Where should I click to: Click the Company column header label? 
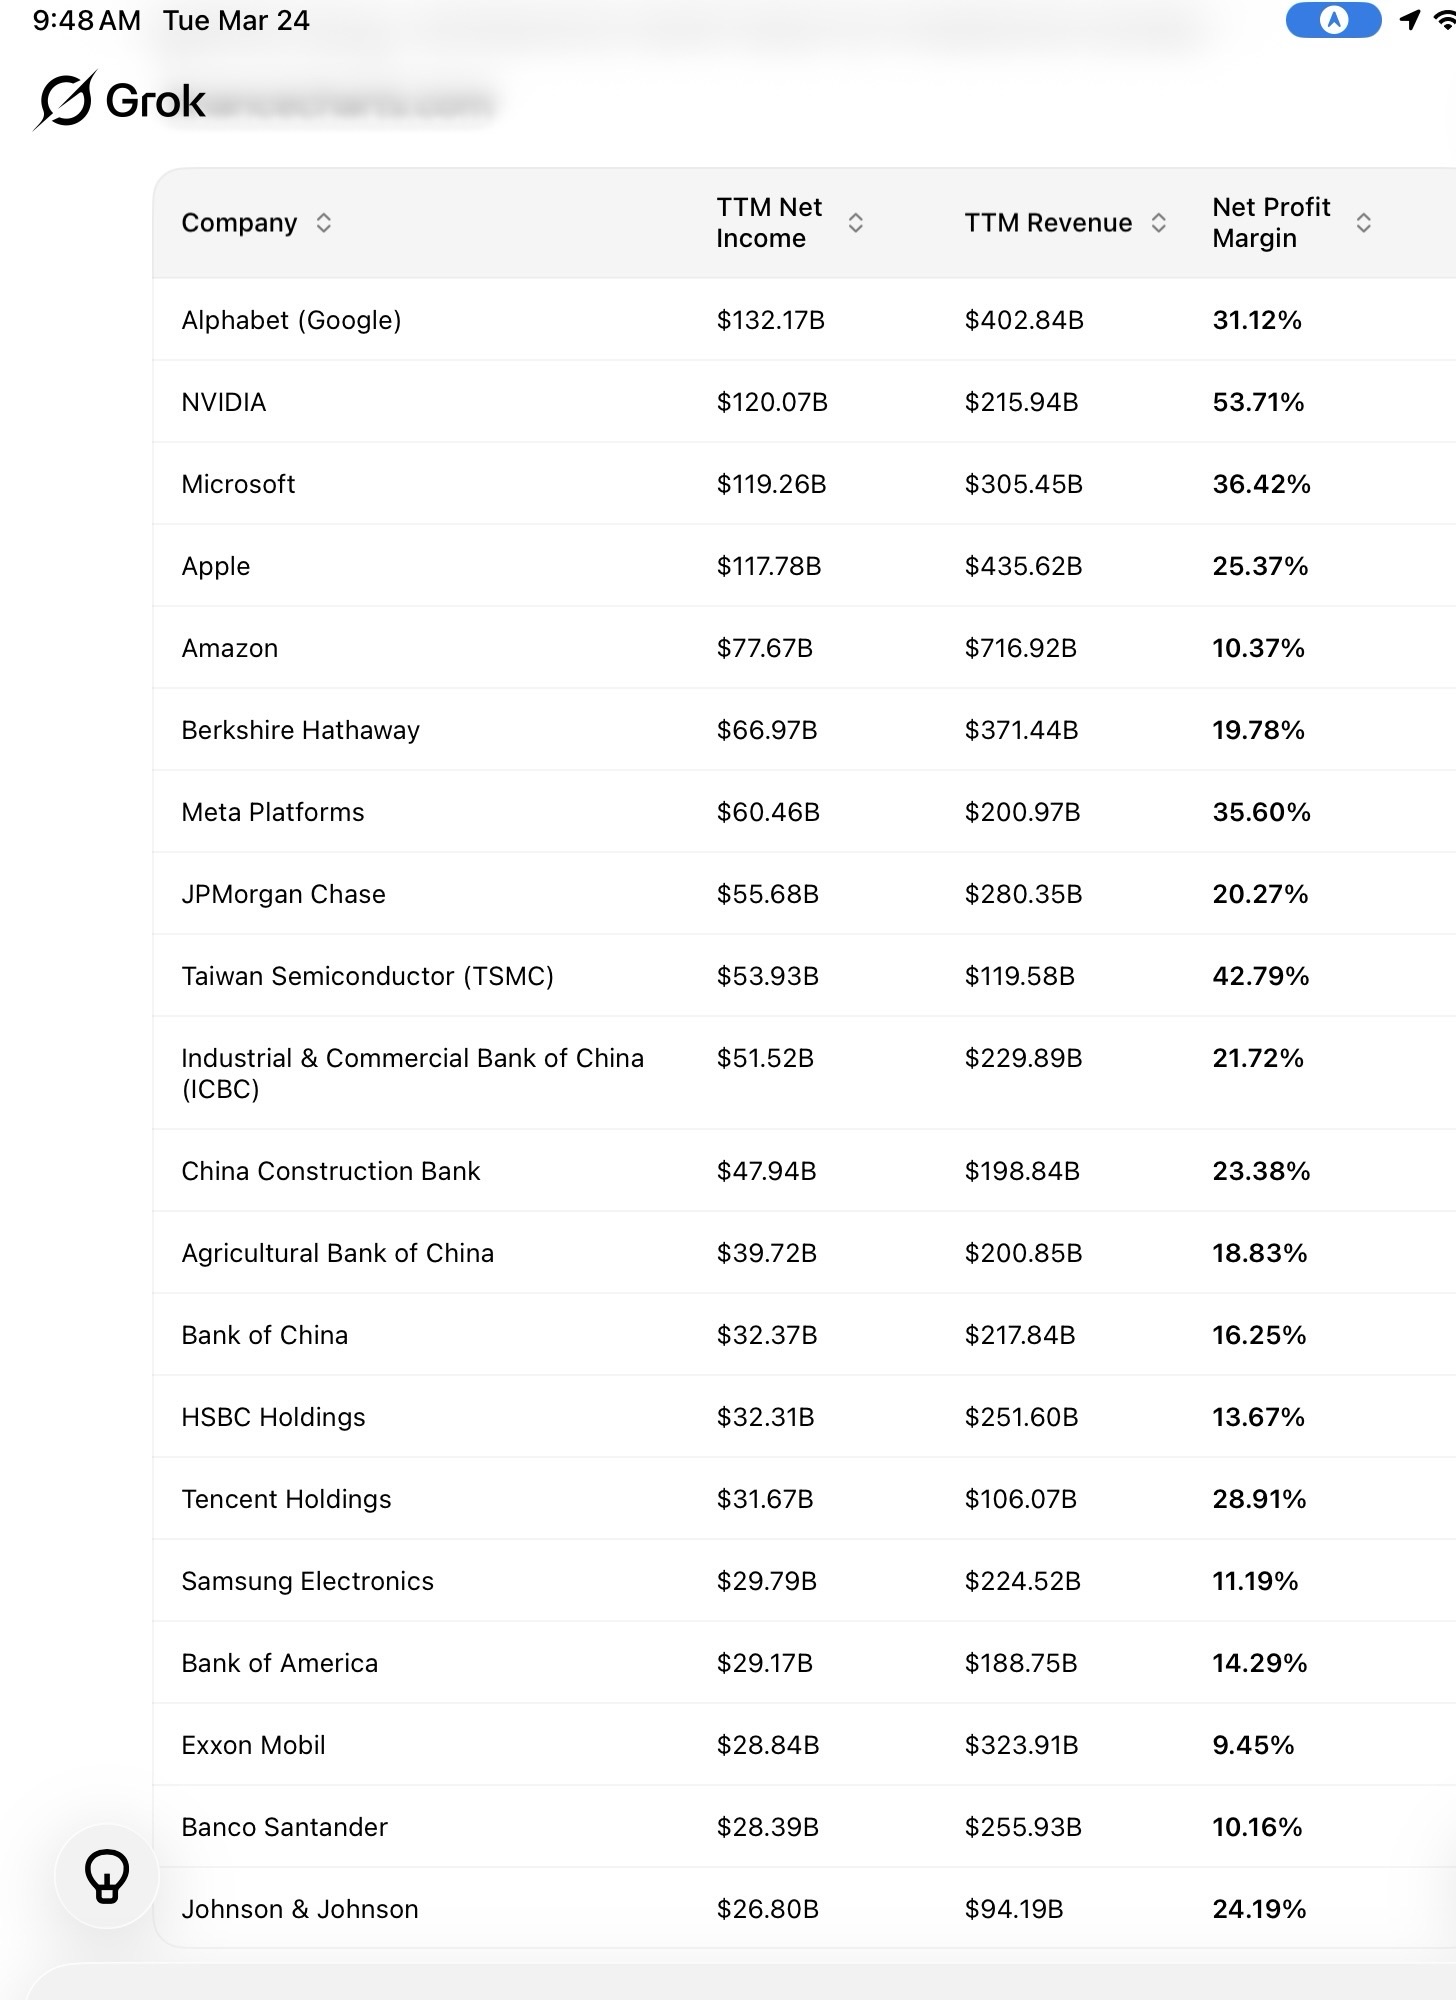(239, 223)
